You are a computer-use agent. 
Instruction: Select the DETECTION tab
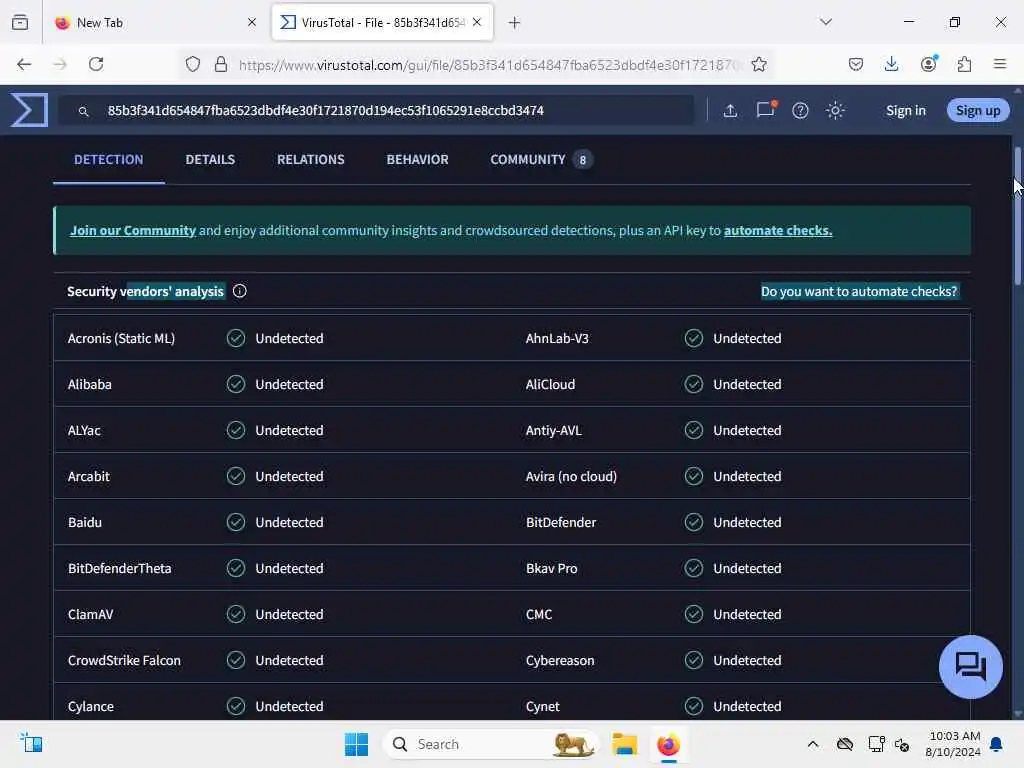tap(108, 159)
